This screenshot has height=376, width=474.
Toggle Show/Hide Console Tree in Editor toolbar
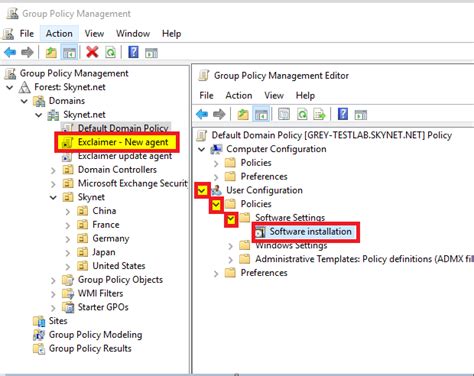(x=261, y=115)
